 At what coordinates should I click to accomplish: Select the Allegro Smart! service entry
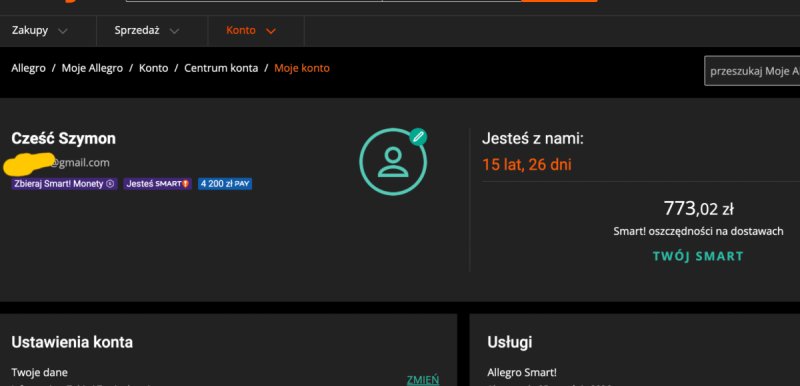click(x=521, y=373)
